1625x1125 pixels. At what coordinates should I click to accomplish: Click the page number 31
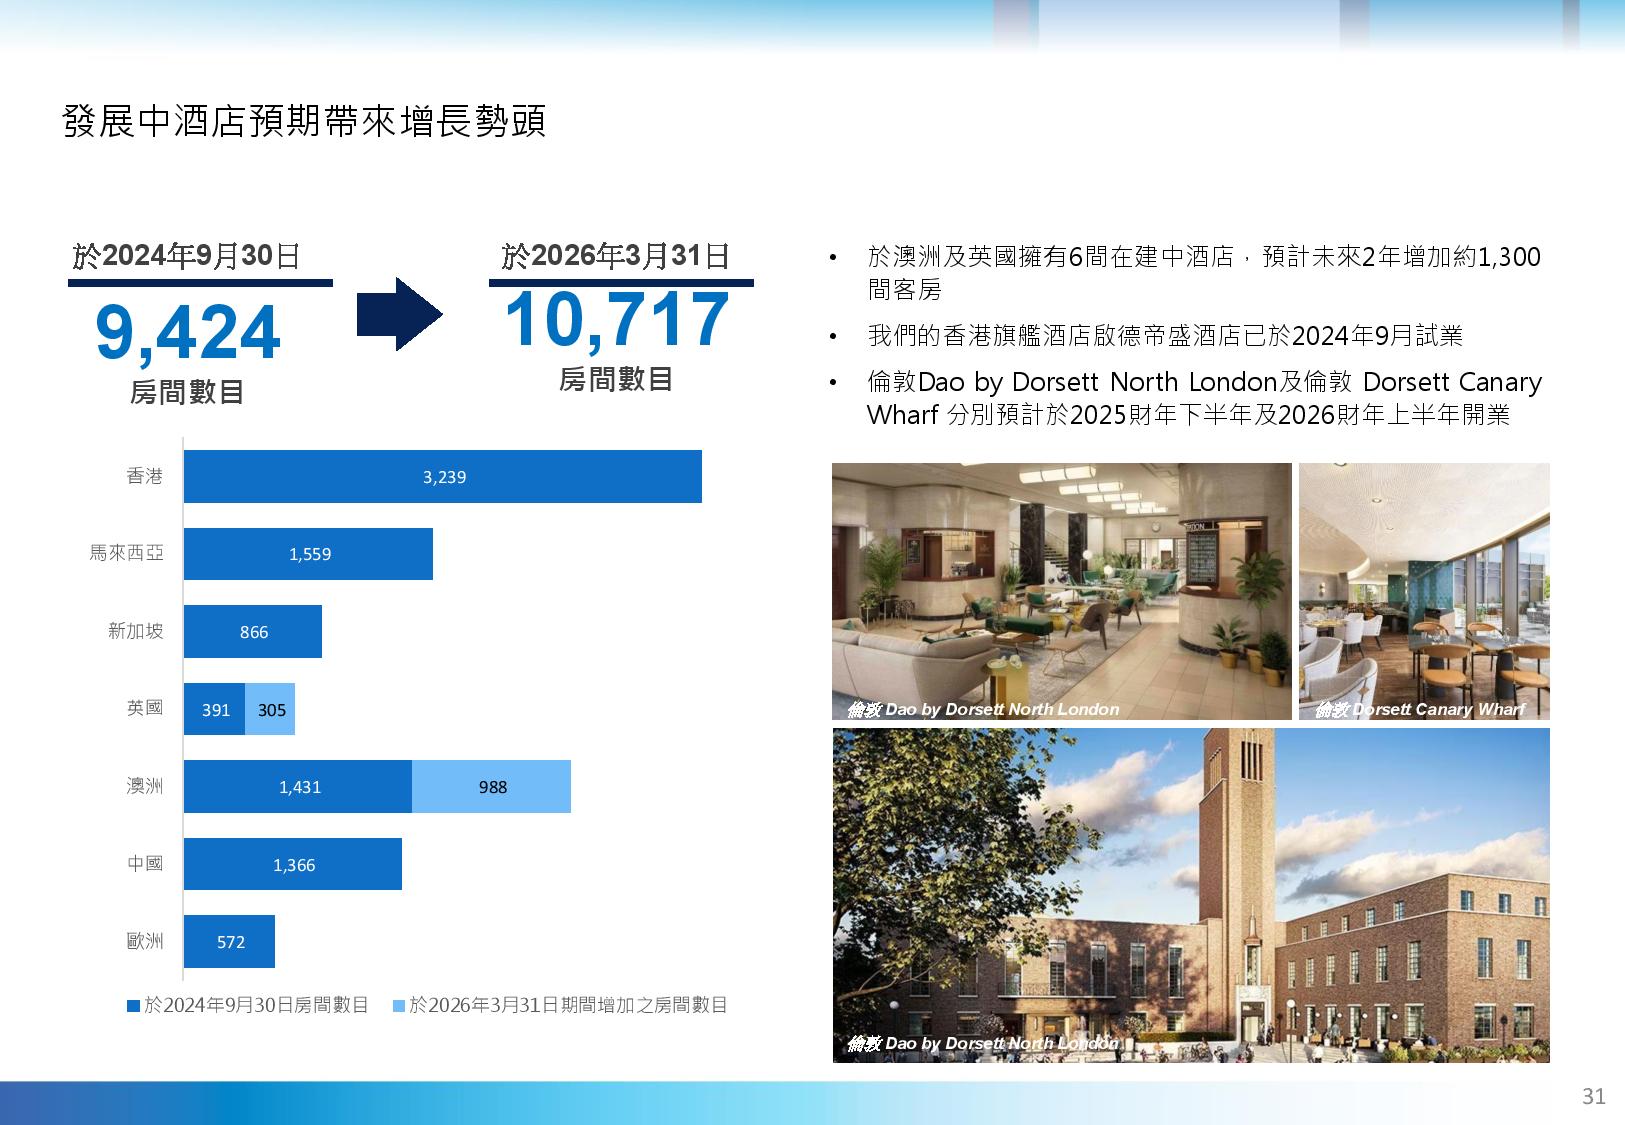(1593, 1096)
